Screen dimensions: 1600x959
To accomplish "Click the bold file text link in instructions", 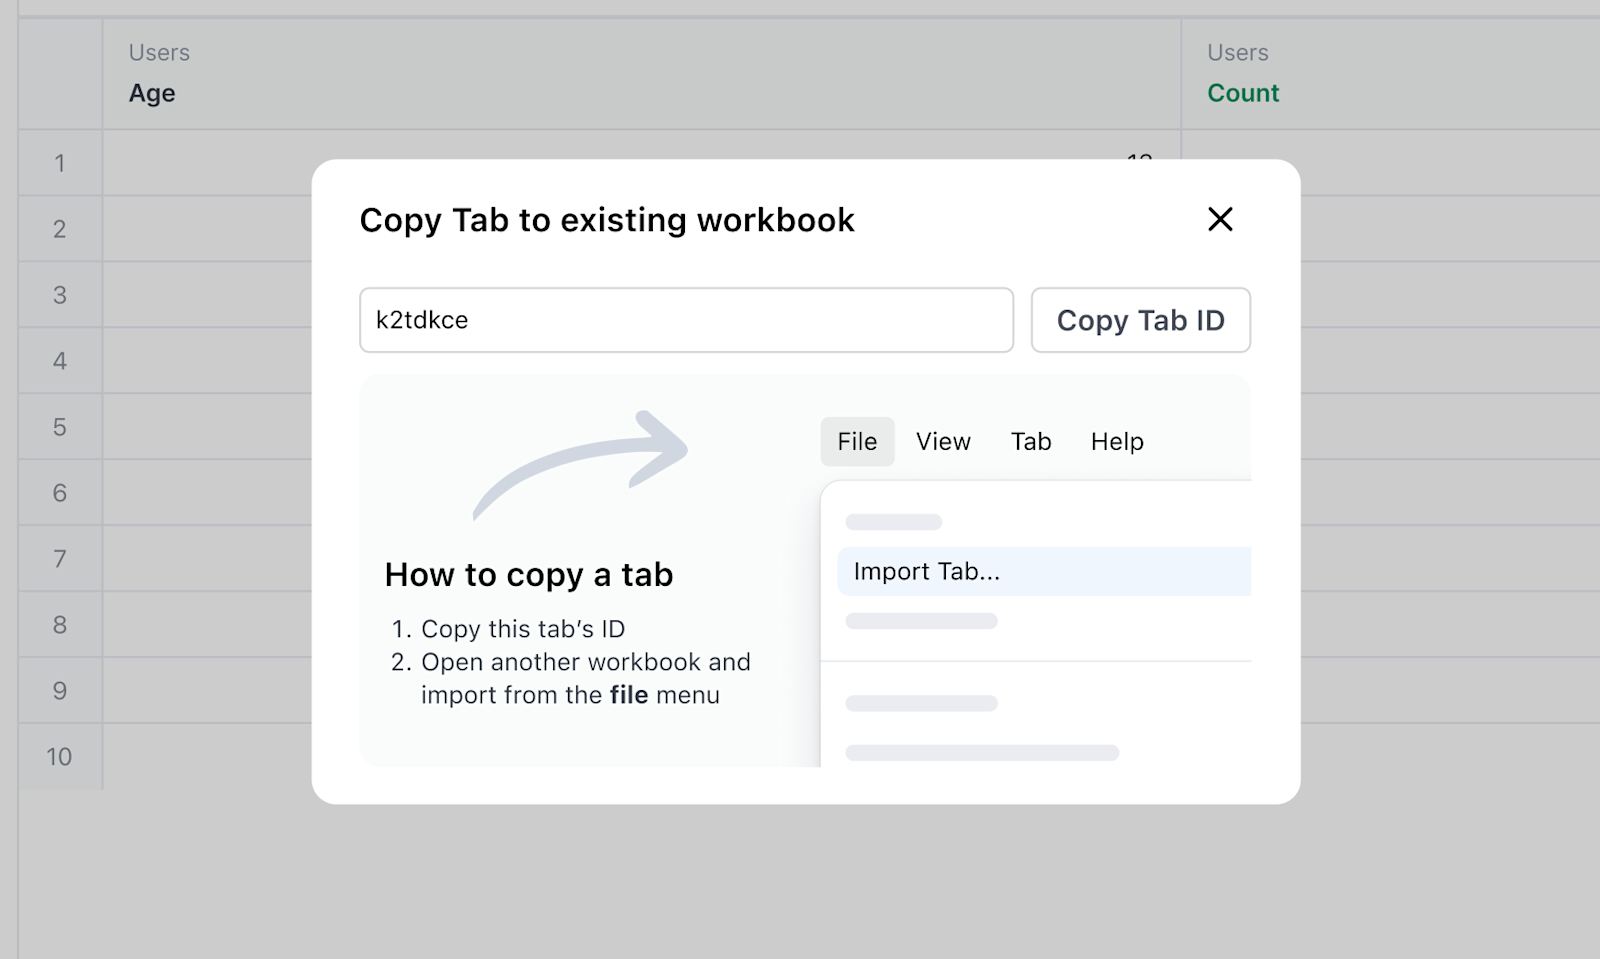I will coord(629,694).
